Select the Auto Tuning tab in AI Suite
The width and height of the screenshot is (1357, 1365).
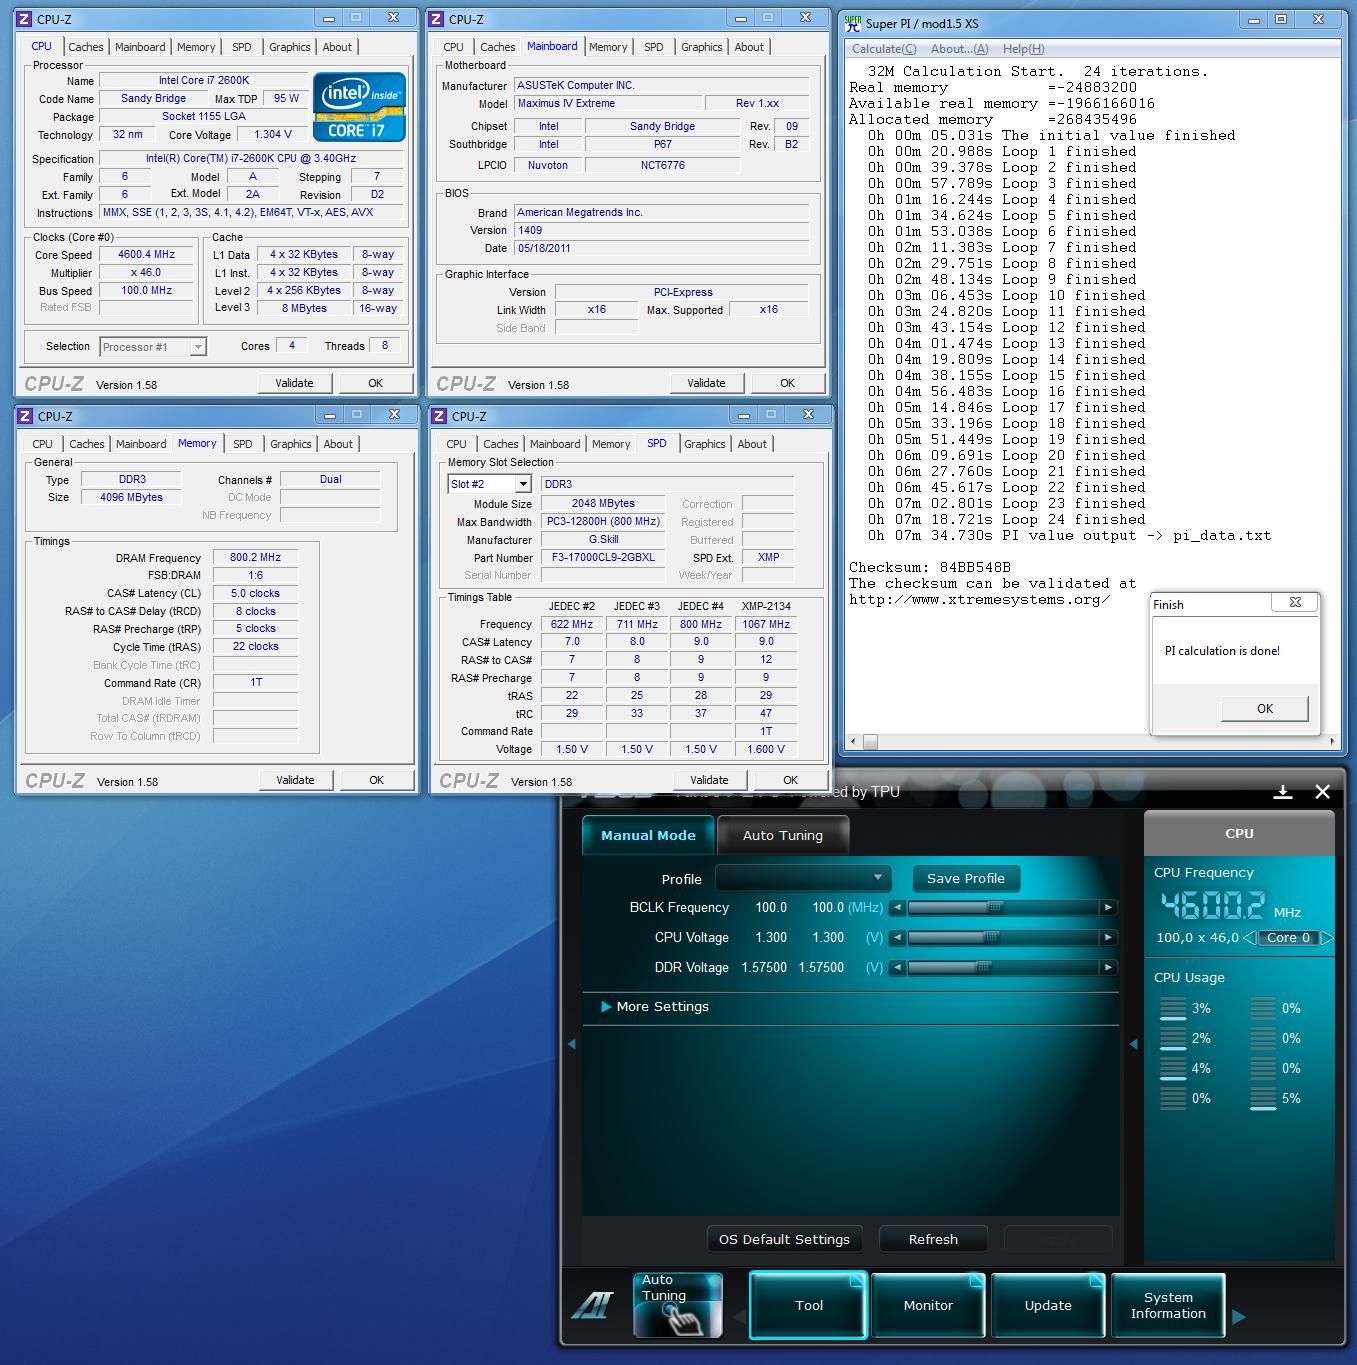pos(783,835)
